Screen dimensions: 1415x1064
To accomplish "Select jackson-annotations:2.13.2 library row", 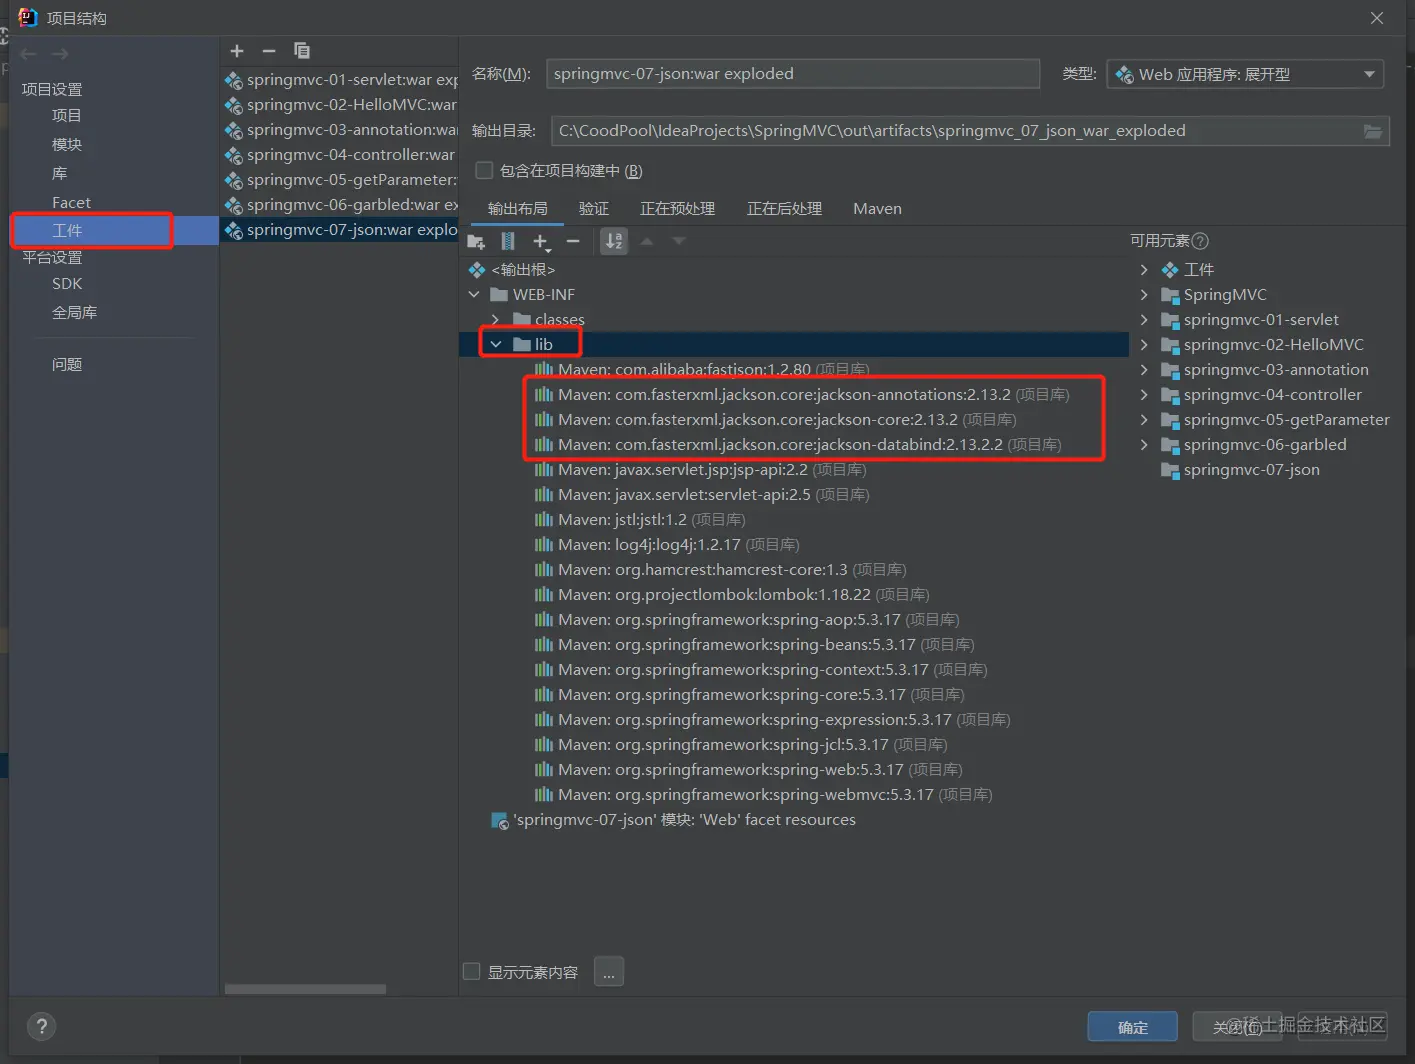I will pos(802,395).
